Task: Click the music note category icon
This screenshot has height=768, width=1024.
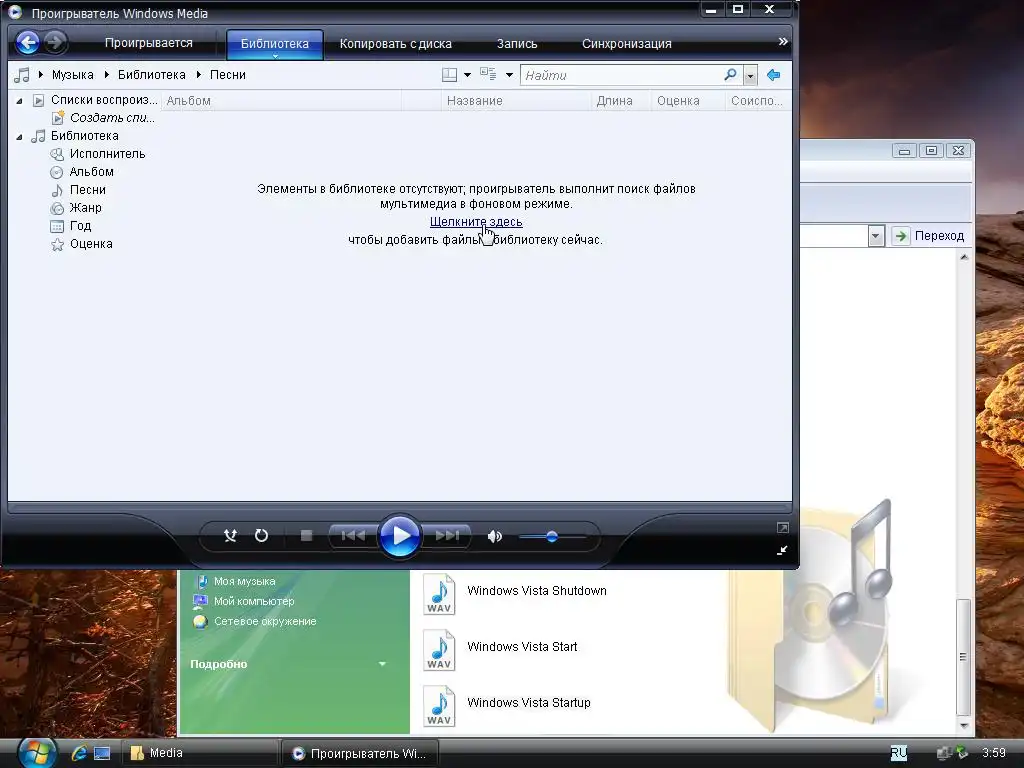Action: tap(22, 75)
